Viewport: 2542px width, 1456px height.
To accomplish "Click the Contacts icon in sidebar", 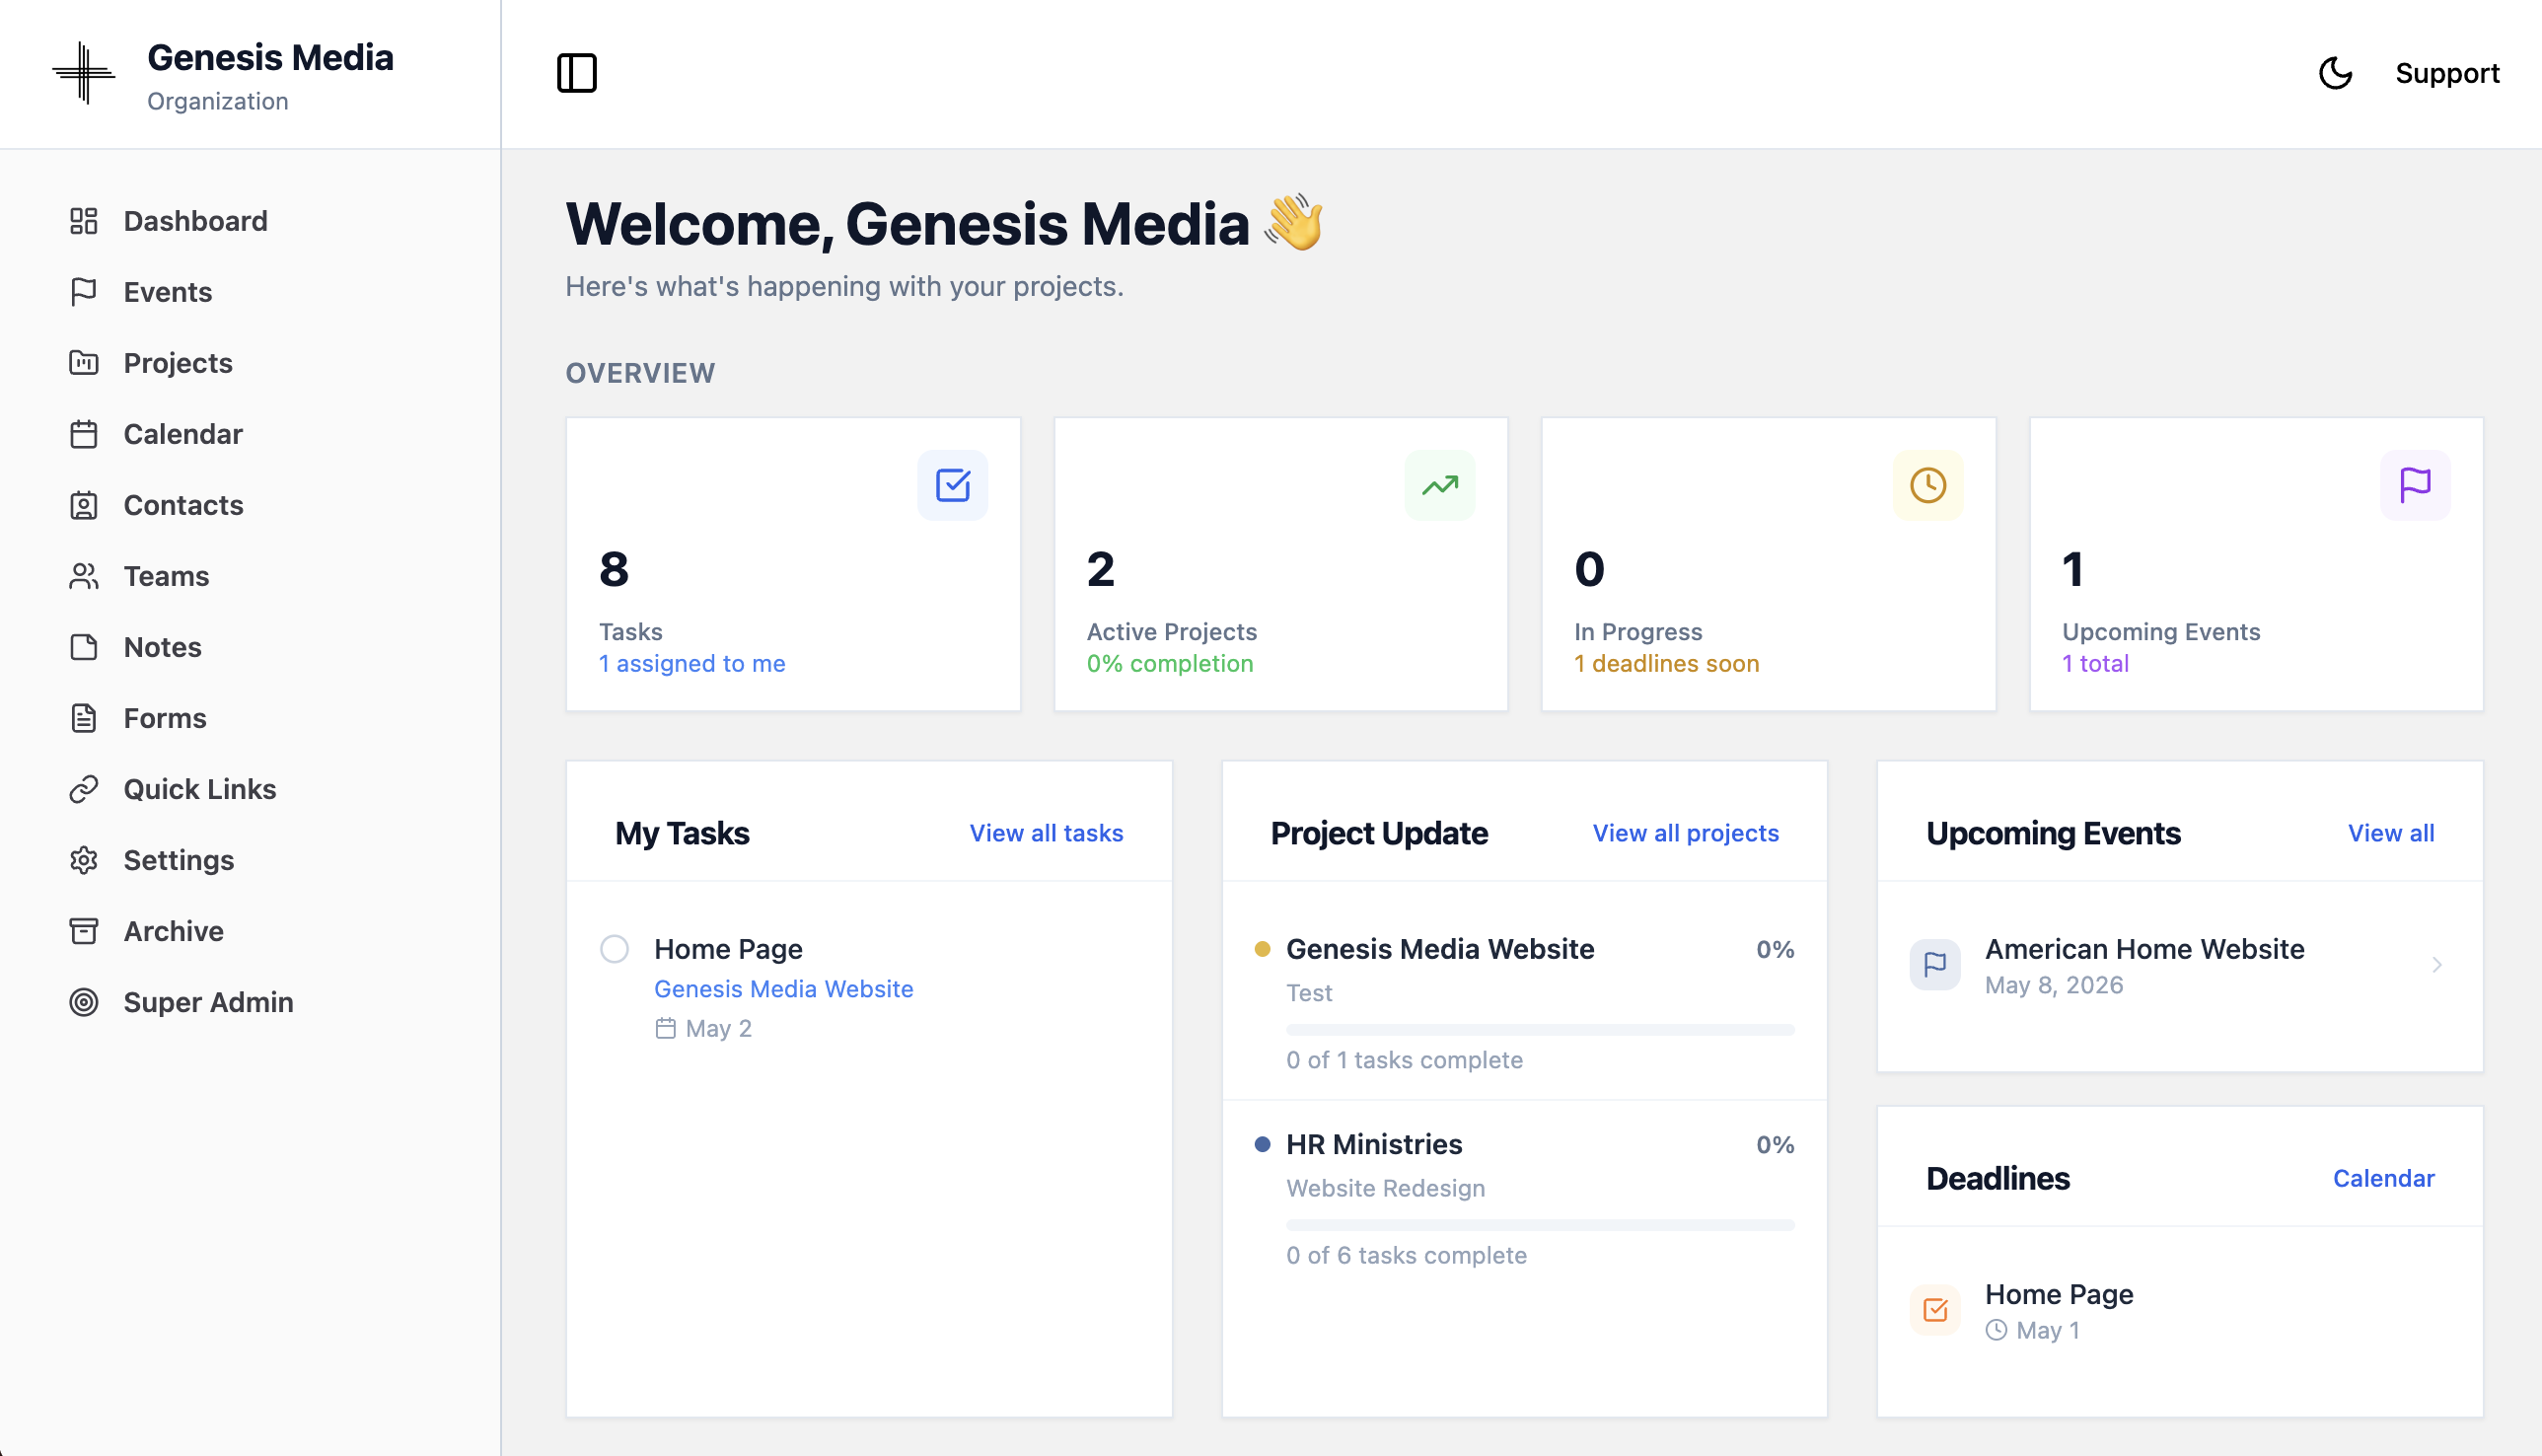I will pos(84,505).
